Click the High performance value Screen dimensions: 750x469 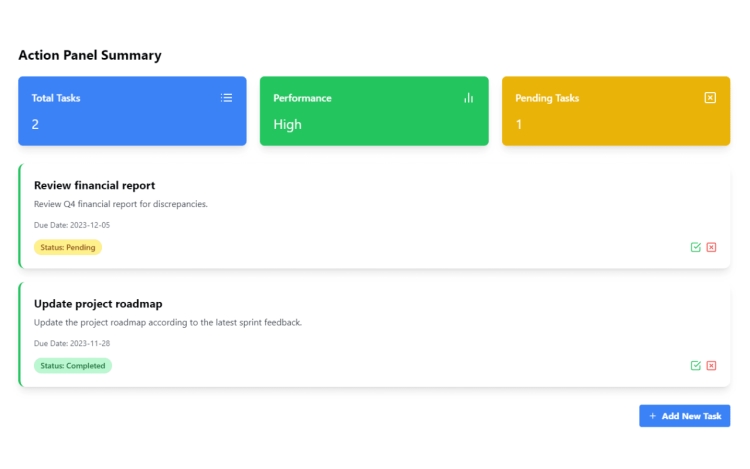[x=287, y=125]
